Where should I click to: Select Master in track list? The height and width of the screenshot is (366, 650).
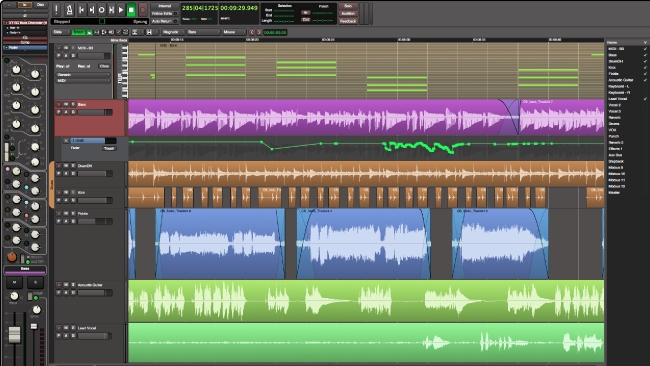point(614,192)
